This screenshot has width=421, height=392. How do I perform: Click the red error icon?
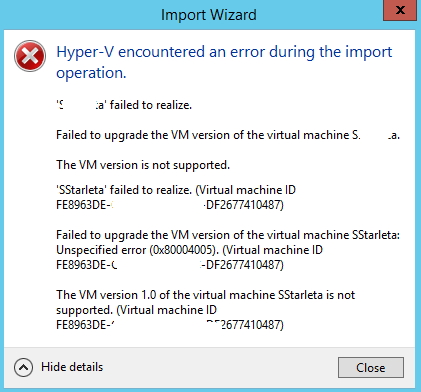click(x=30, y=56)
